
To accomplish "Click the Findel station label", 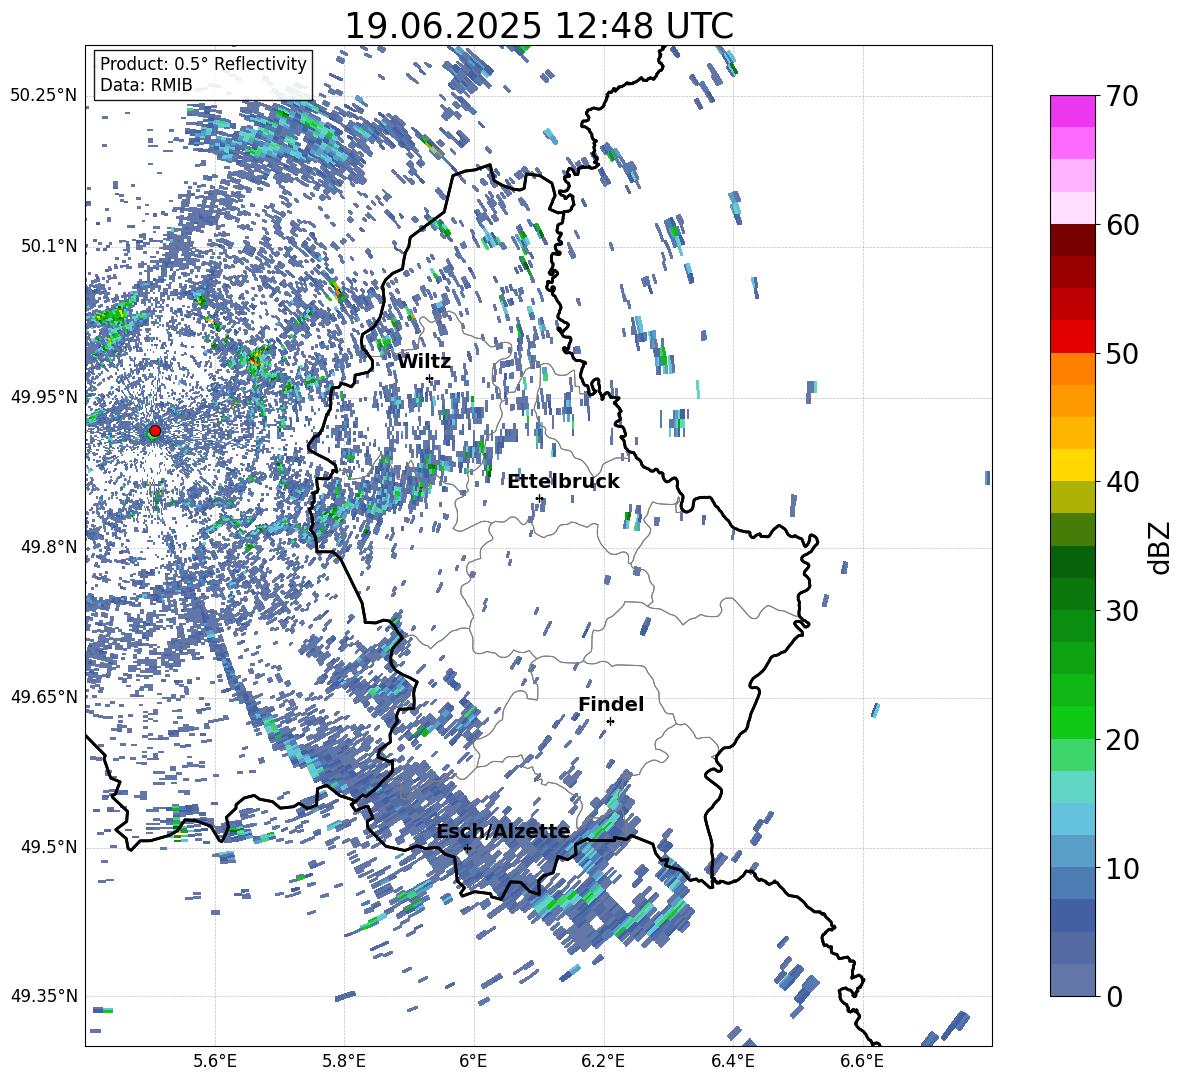I will [611, 704].
